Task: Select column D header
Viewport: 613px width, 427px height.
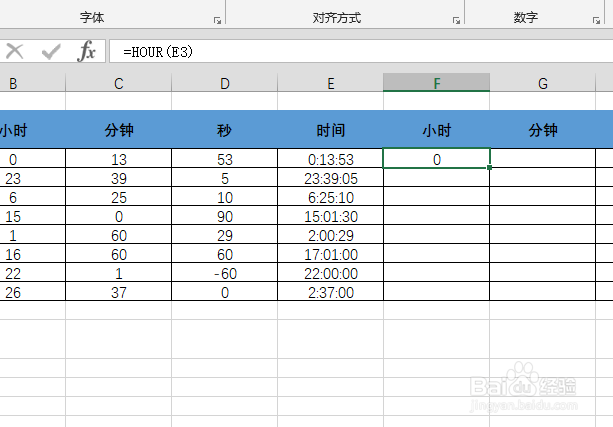Action: coord(225,83)
